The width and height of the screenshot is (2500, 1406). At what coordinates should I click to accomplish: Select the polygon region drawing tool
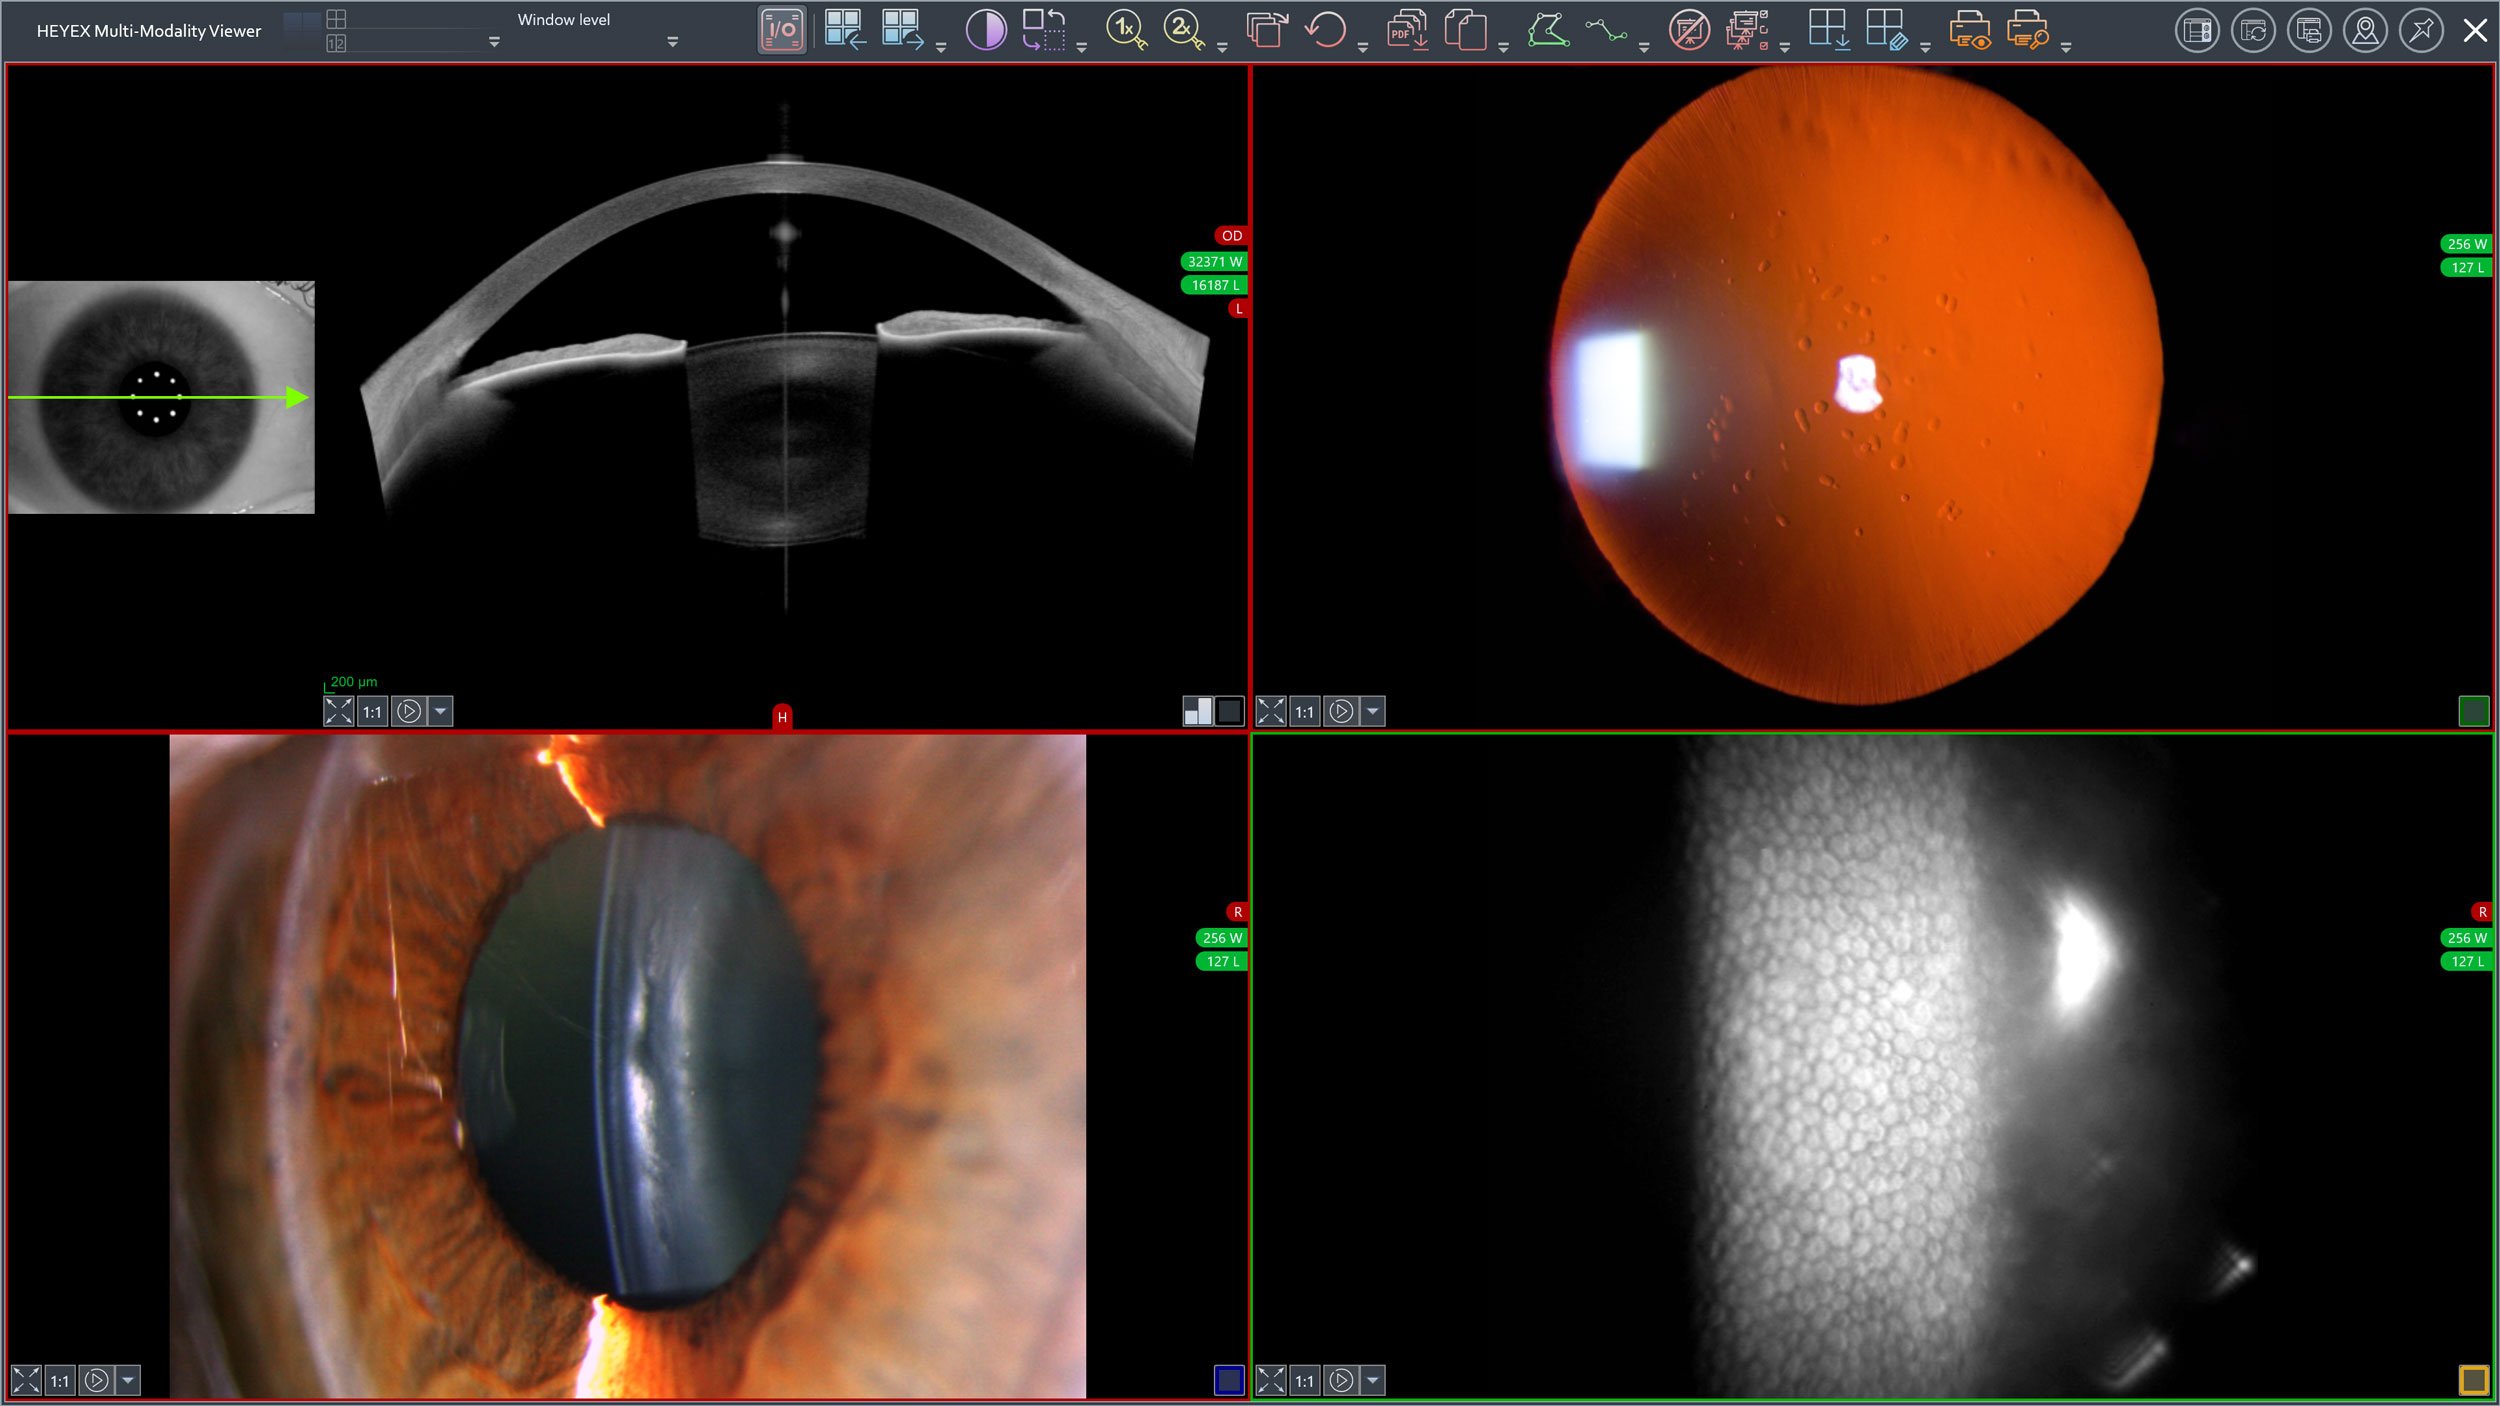[x=1547, y=30]
